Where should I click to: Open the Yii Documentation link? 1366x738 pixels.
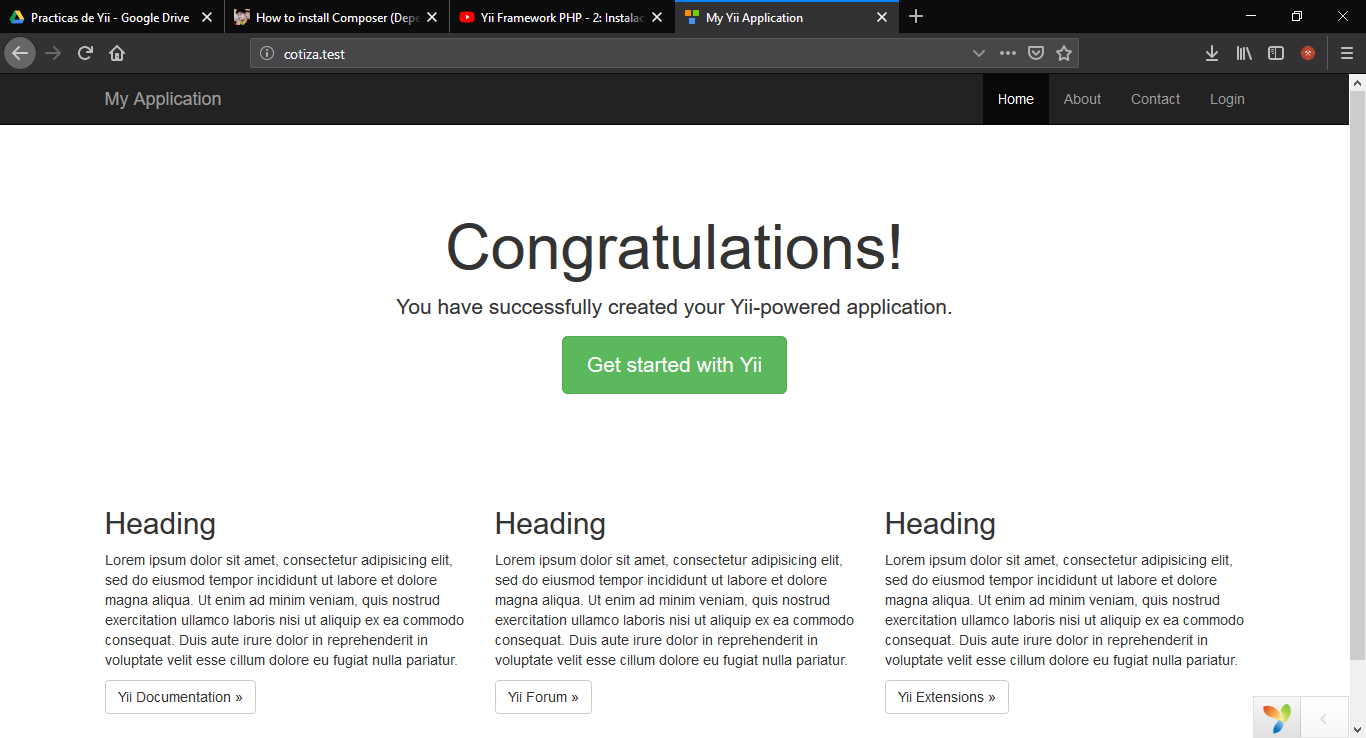click(180, 697)
